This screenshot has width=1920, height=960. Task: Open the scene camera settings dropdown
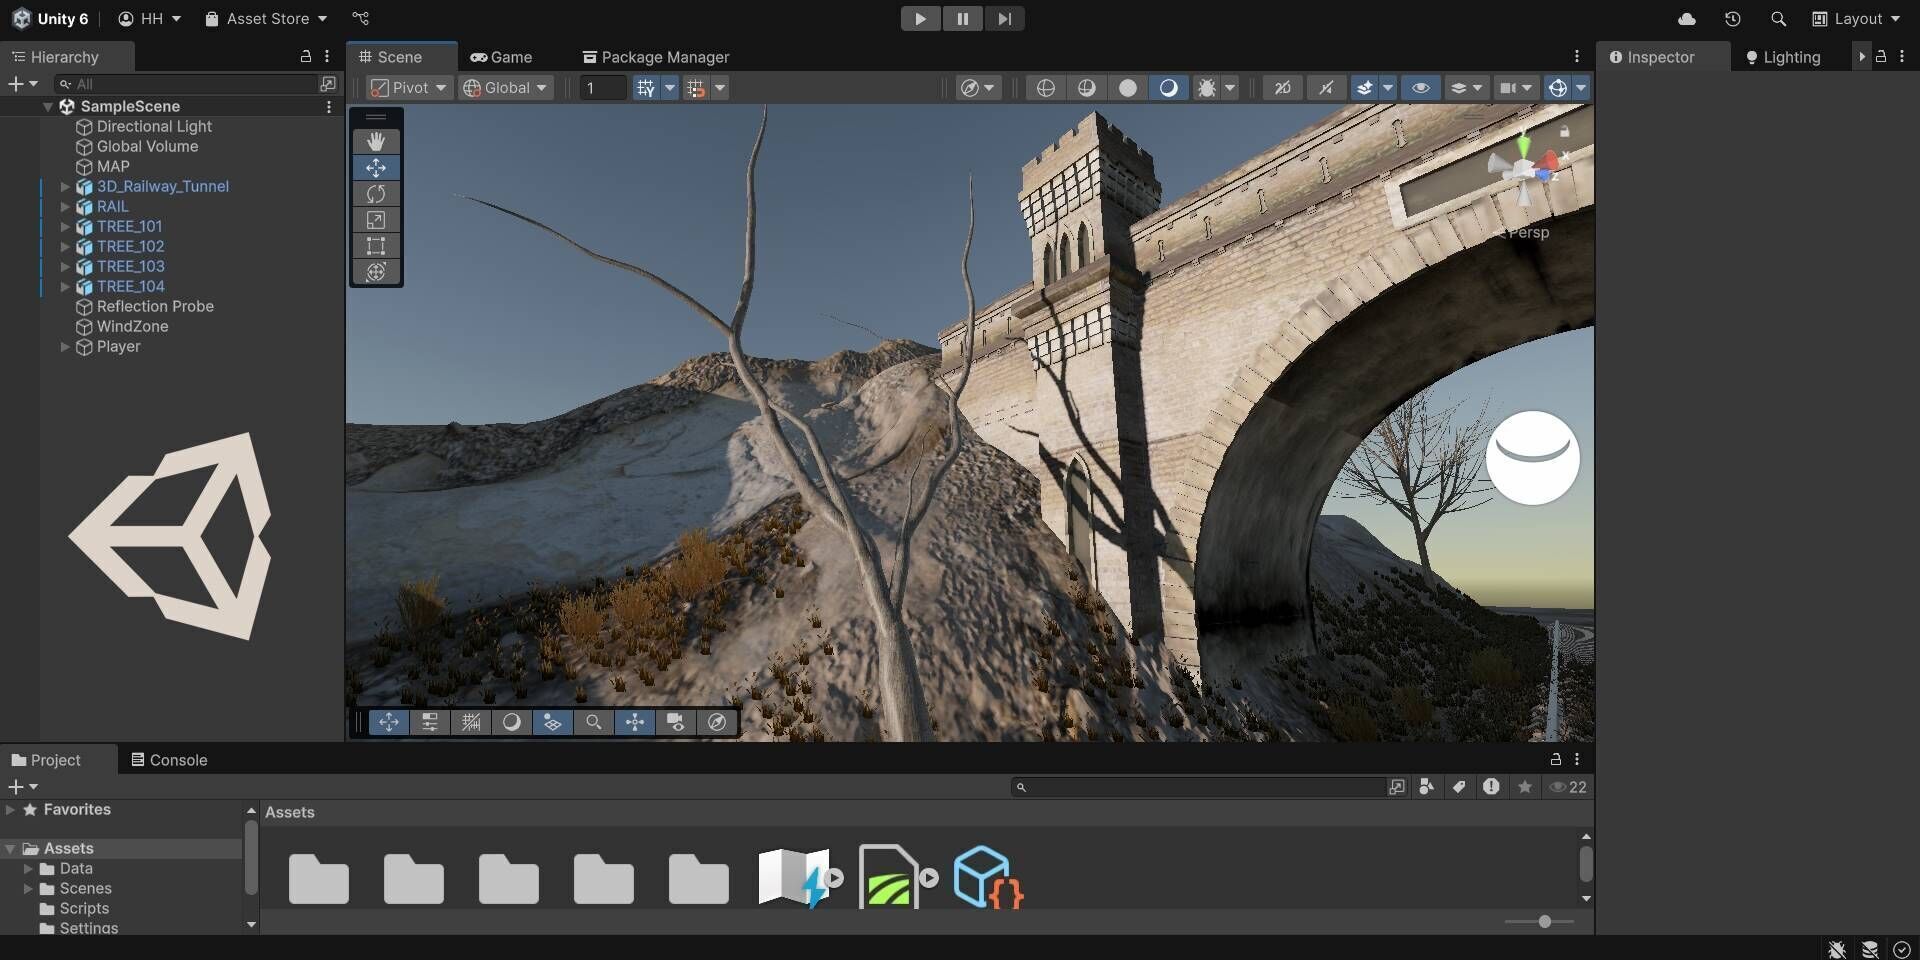(x=1516, y=88)
